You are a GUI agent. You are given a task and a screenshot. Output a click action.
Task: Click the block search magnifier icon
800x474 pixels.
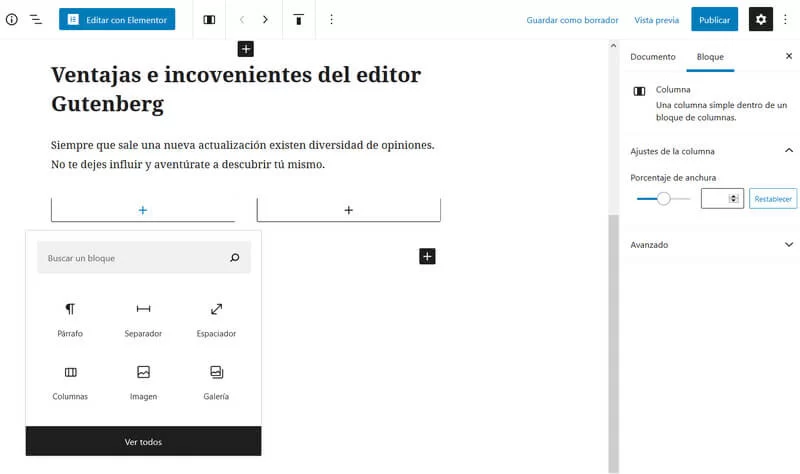(x=235, y=258)
